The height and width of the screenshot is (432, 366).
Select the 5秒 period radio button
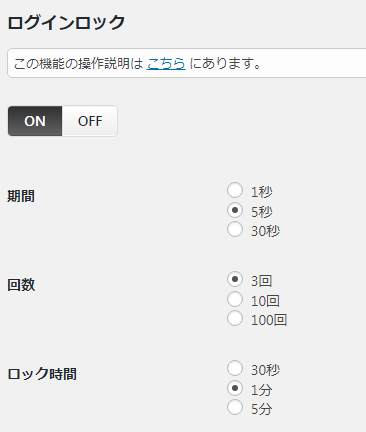(x=235, y=210)
